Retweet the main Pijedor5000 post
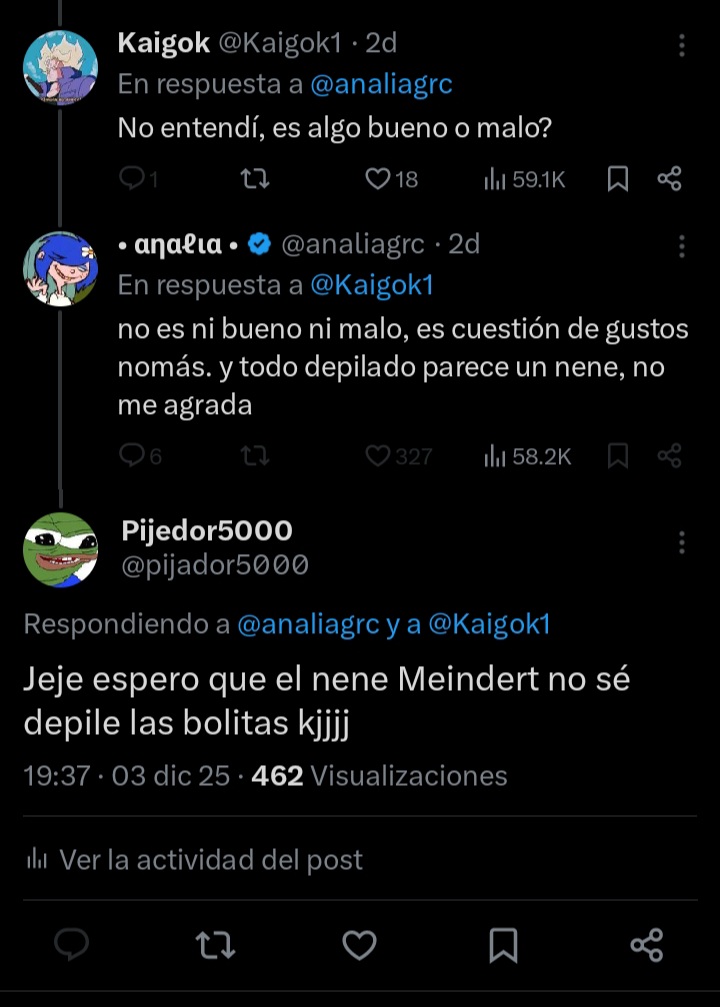720x1007 pixels. click(215, 944)
